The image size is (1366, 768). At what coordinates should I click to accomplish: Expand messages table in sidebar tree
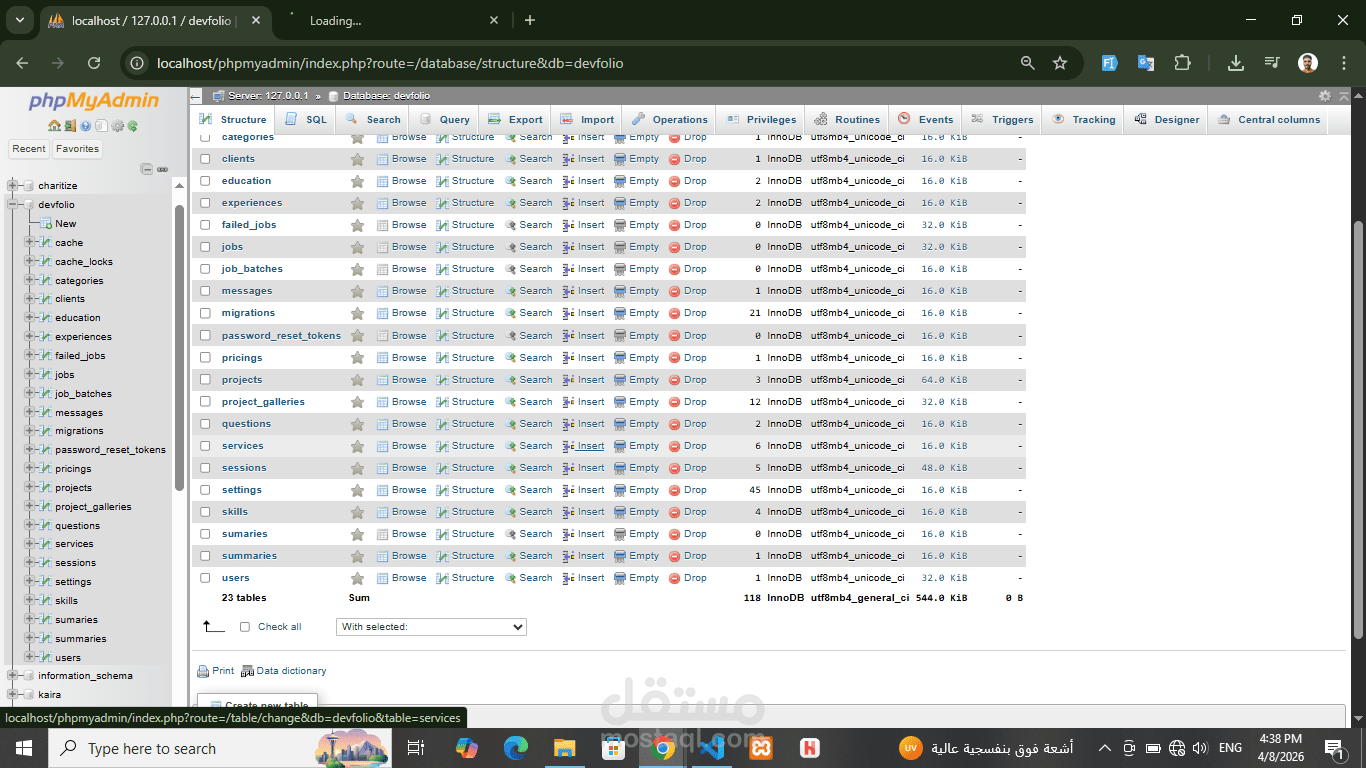[30, 413]
